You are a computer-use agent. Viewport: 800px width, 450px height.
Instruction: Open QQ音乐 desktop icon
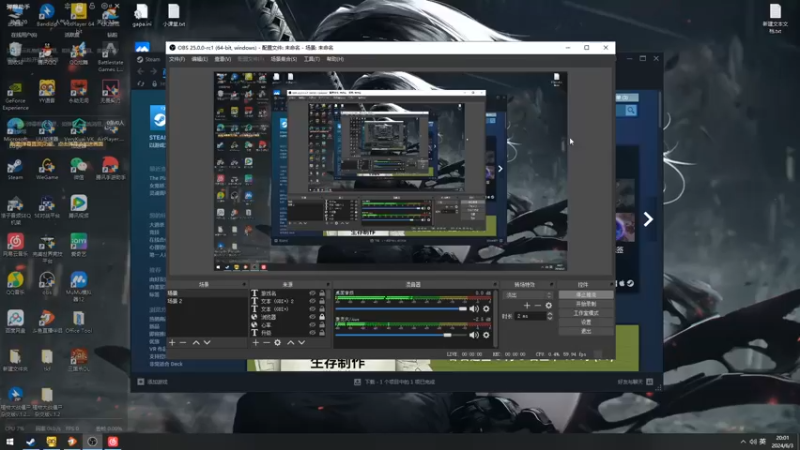coord(15,283)
